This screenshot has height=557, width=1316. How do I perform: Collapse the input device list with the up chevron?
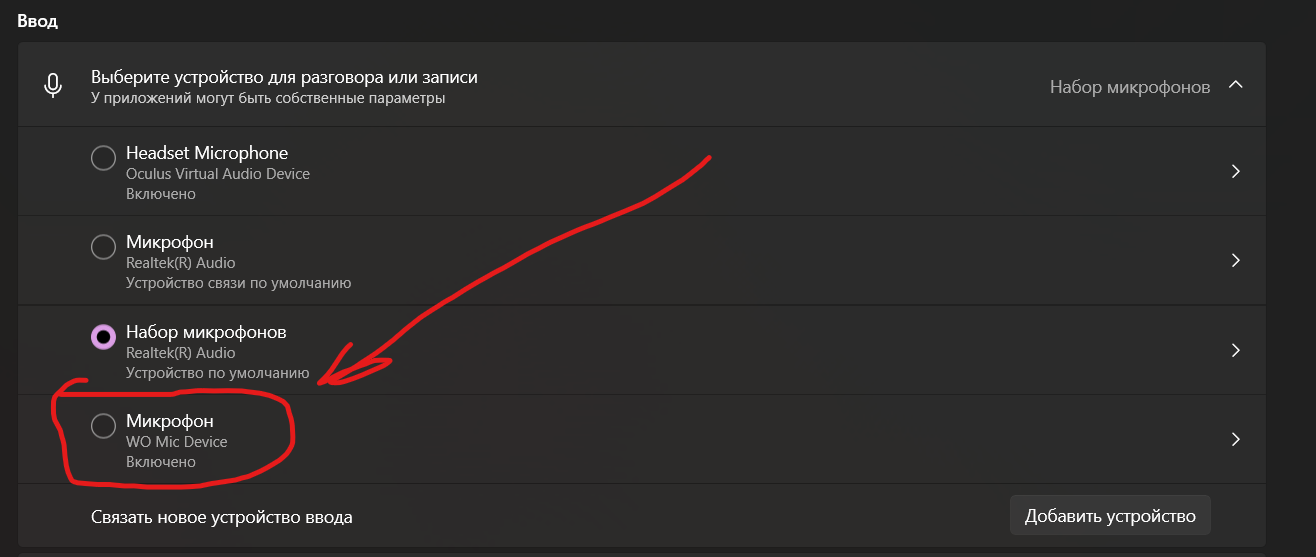click(1235, 86)
